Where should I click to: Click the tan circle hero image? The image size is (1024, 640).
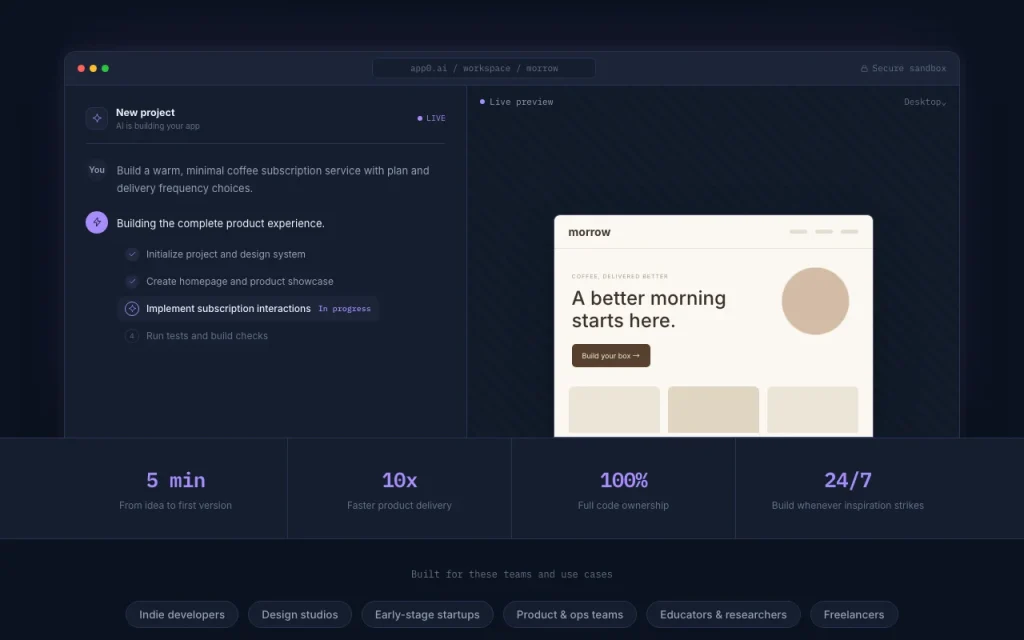(x=815, y=301)
